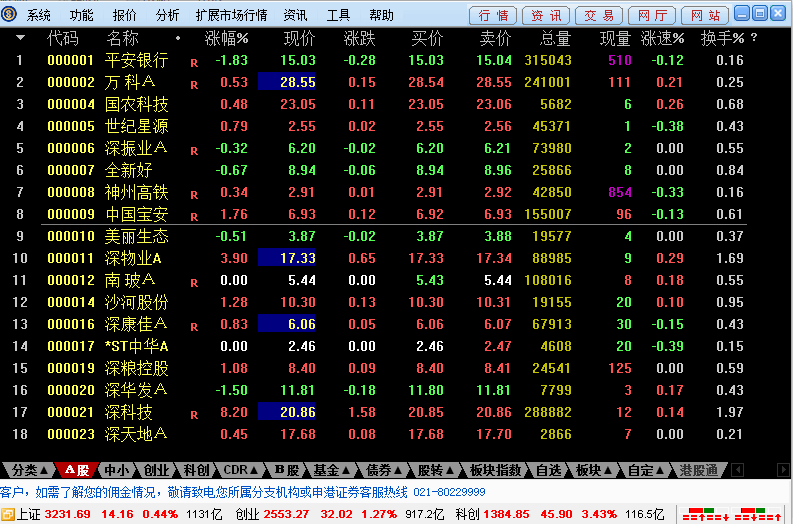The width and height of the screenshot is (793, 524).
Task: Sort by the 涨幅% column header
Action: 226,38
